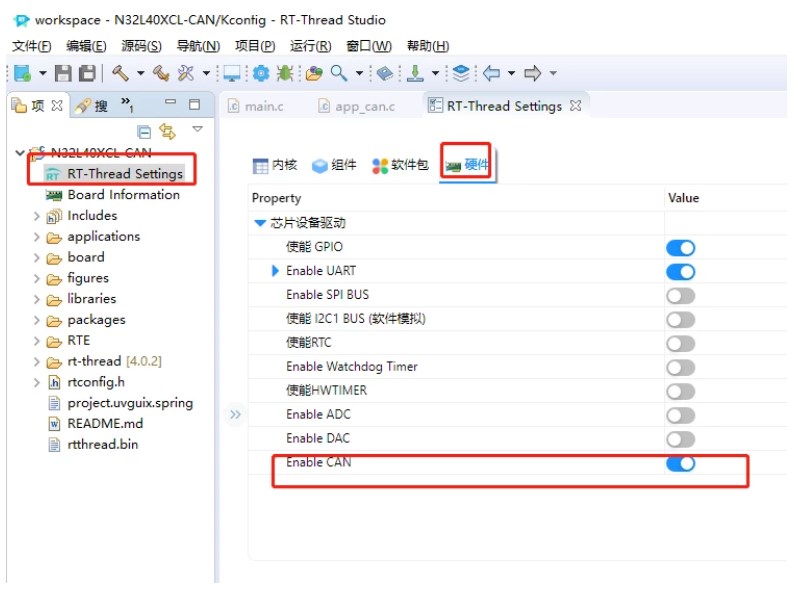Select the README.md file
Viewport: 790px width, 592px height.
tap(96, 424)
